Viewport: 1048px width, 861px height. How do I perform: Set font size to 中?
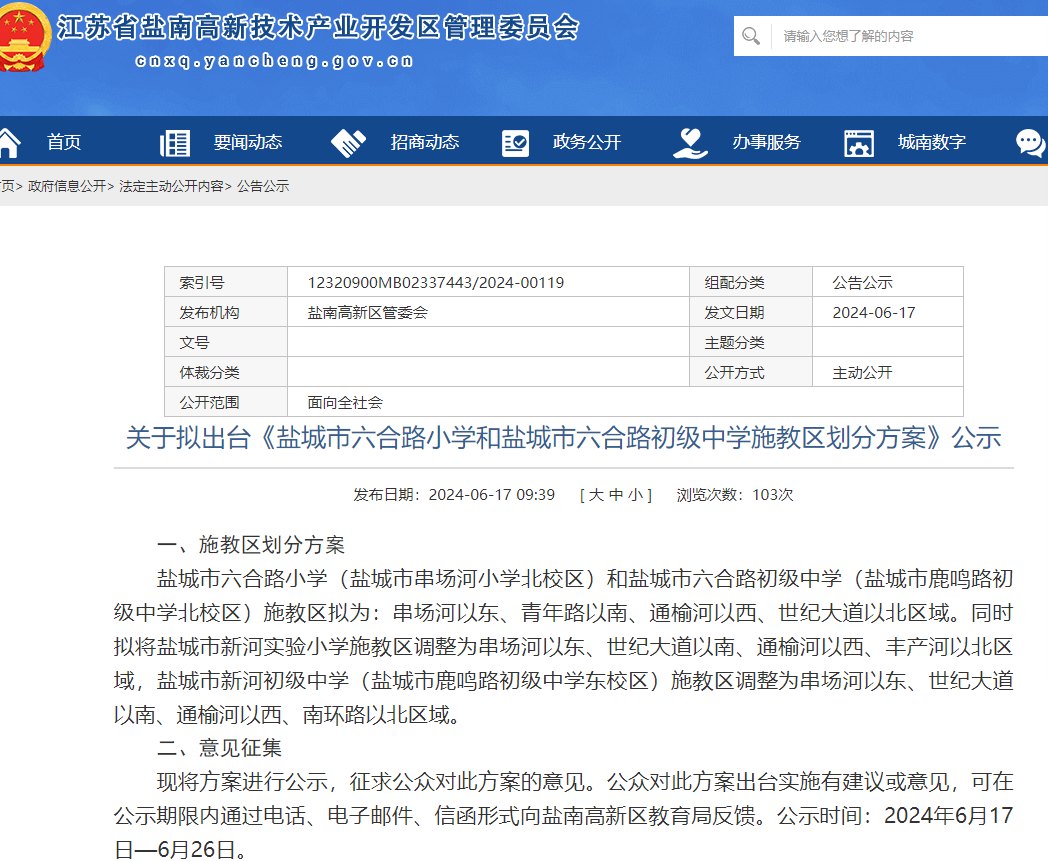[616, 495]
